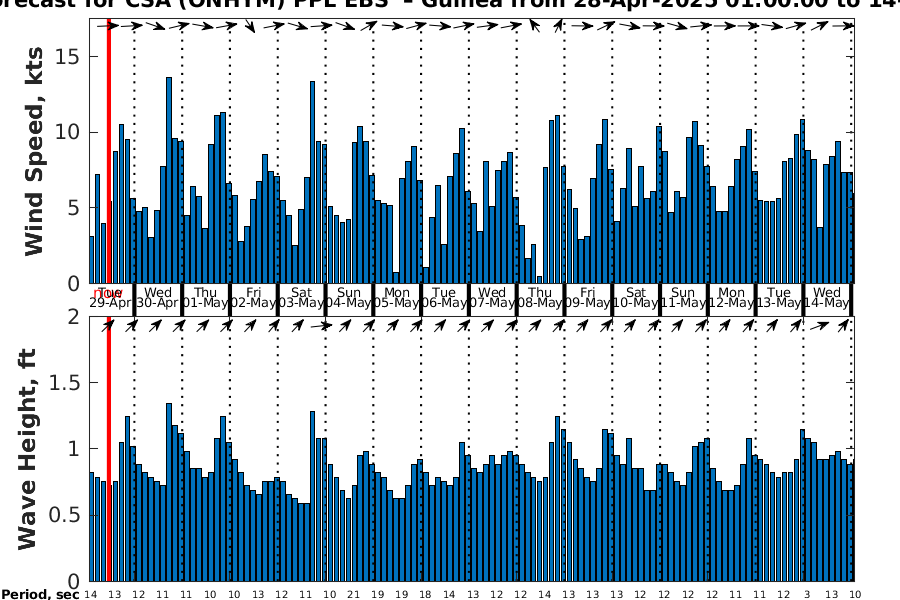The height and width of the screenshot is (600, 900).
Task: Click the Wed 30-Apr date label
Action: pyautogui.click(x=158, y=297)
